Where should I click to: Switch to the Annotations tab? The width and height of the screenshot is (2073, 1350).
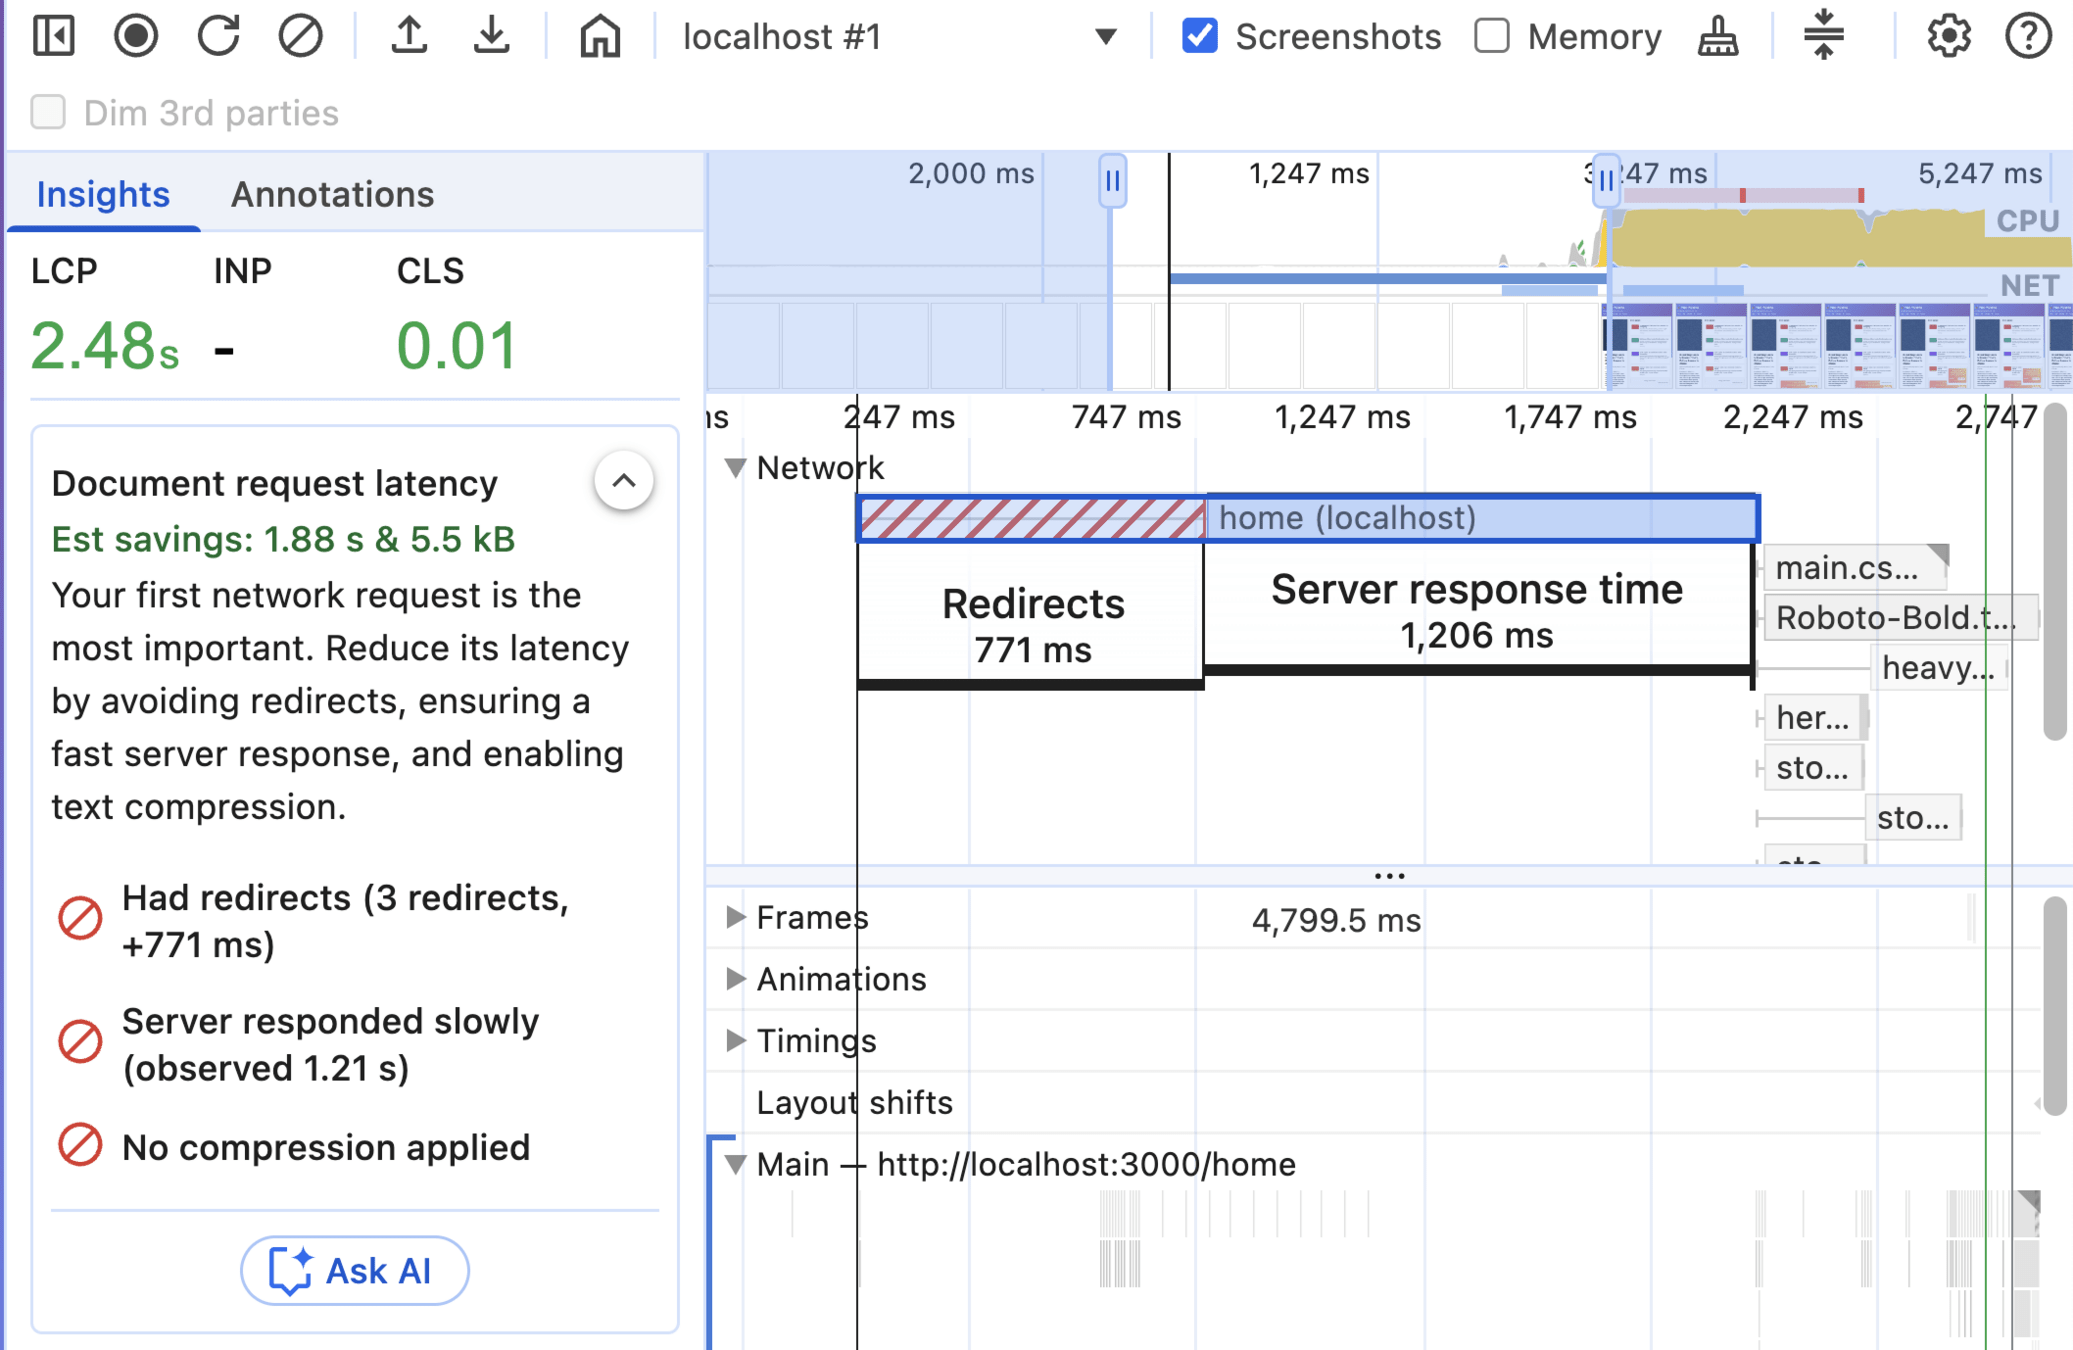click(332, 194)
